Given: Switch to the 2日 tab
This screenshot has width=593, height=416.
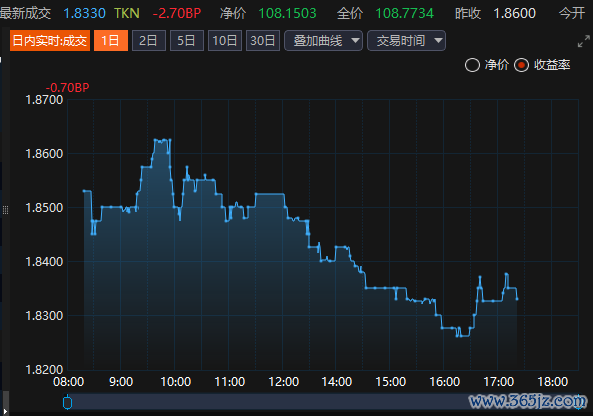Looking at the screenshot, I should [x=149, y=40].
